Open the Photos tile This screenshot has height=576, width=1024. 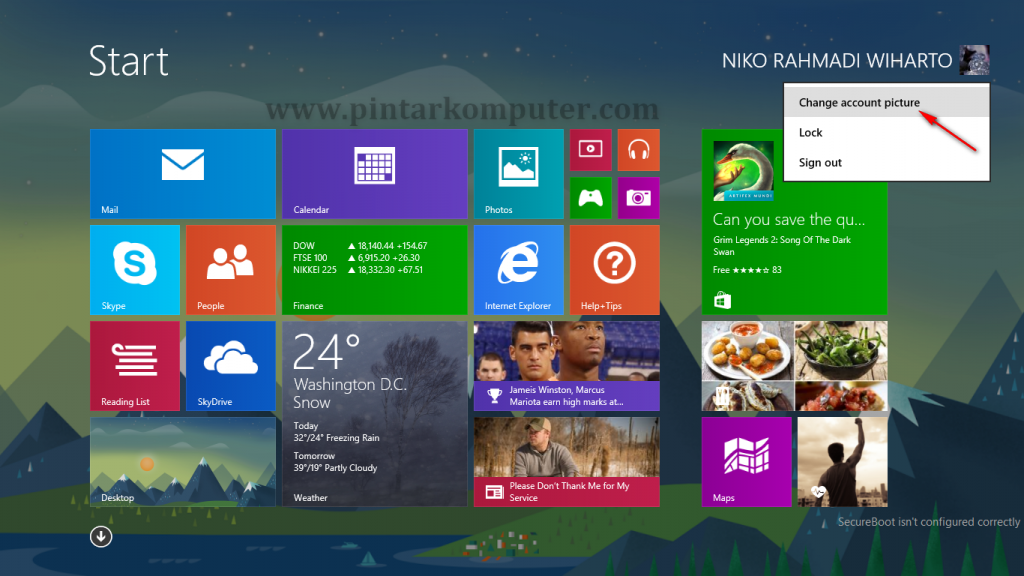(x=519, y=174)
